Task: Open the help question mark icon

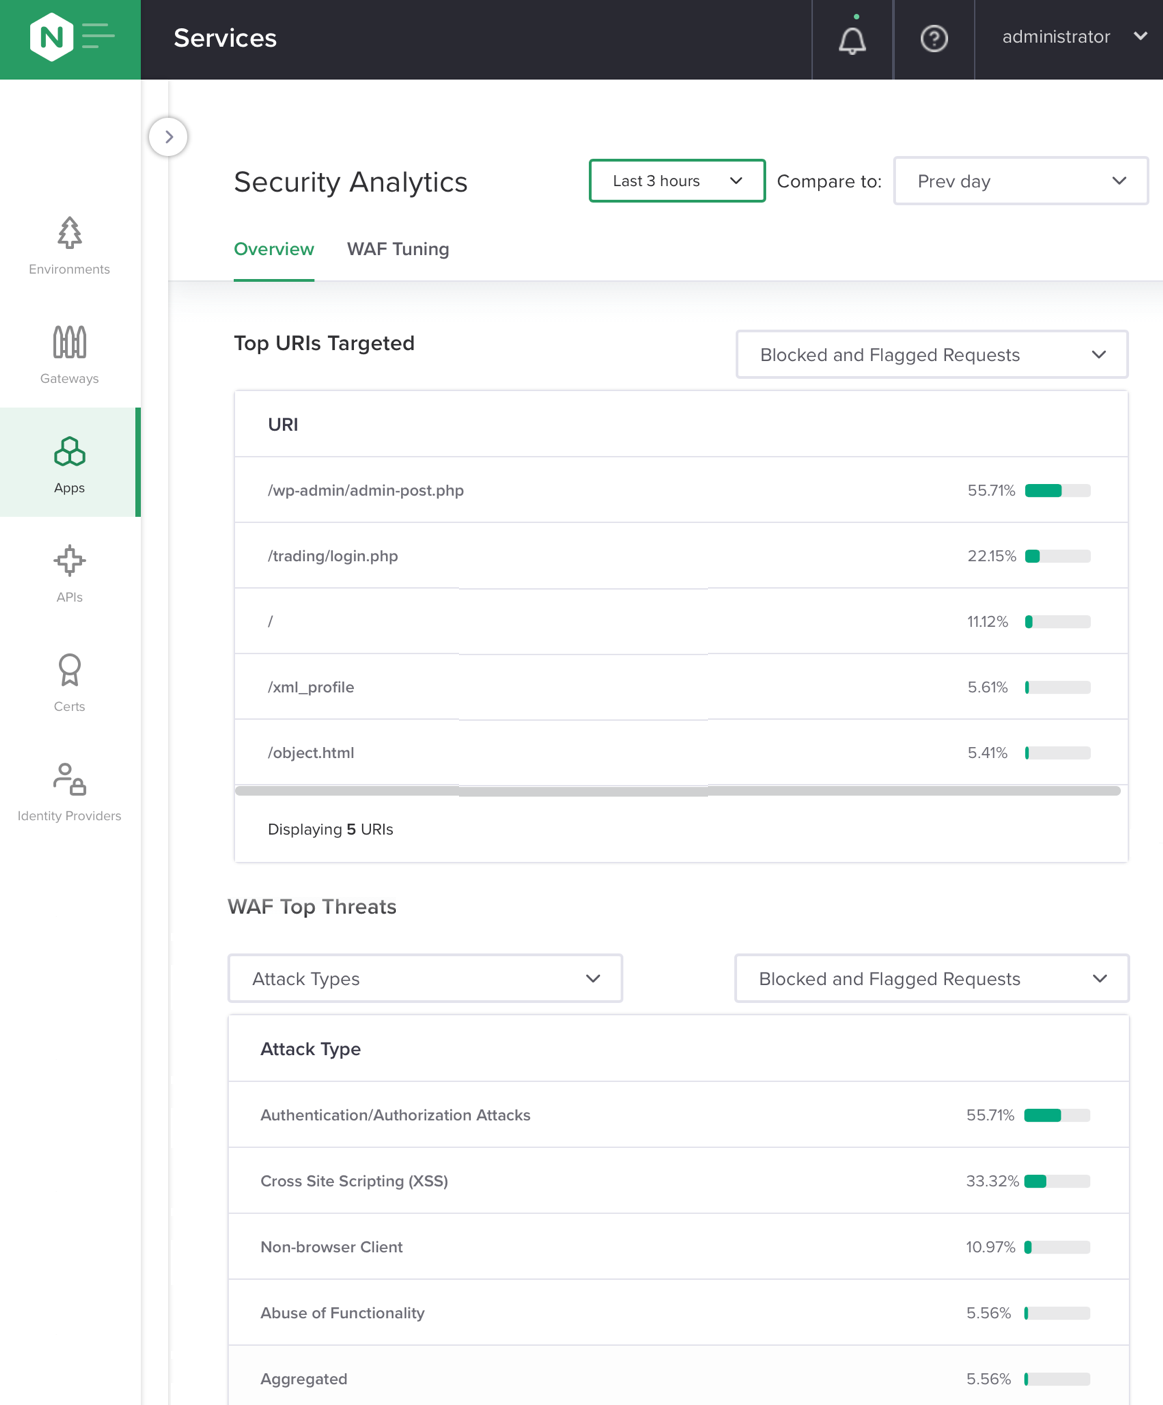Action: pos(934,38)
